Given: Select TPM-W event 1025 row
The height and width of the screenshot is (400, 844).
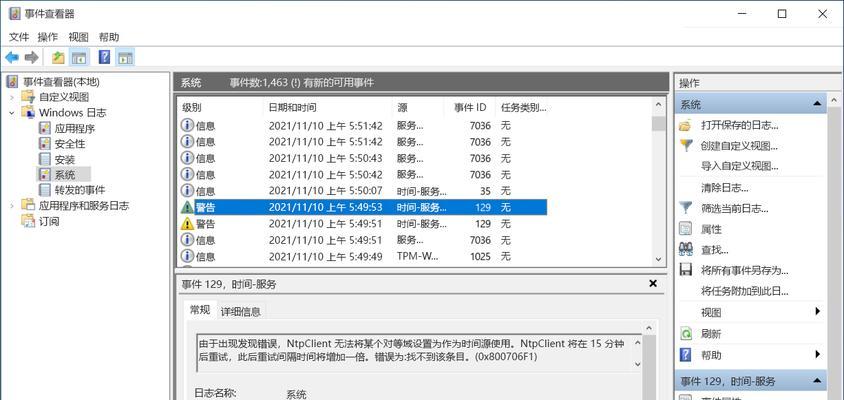Looking at the screenshot, I should (363, 256).
